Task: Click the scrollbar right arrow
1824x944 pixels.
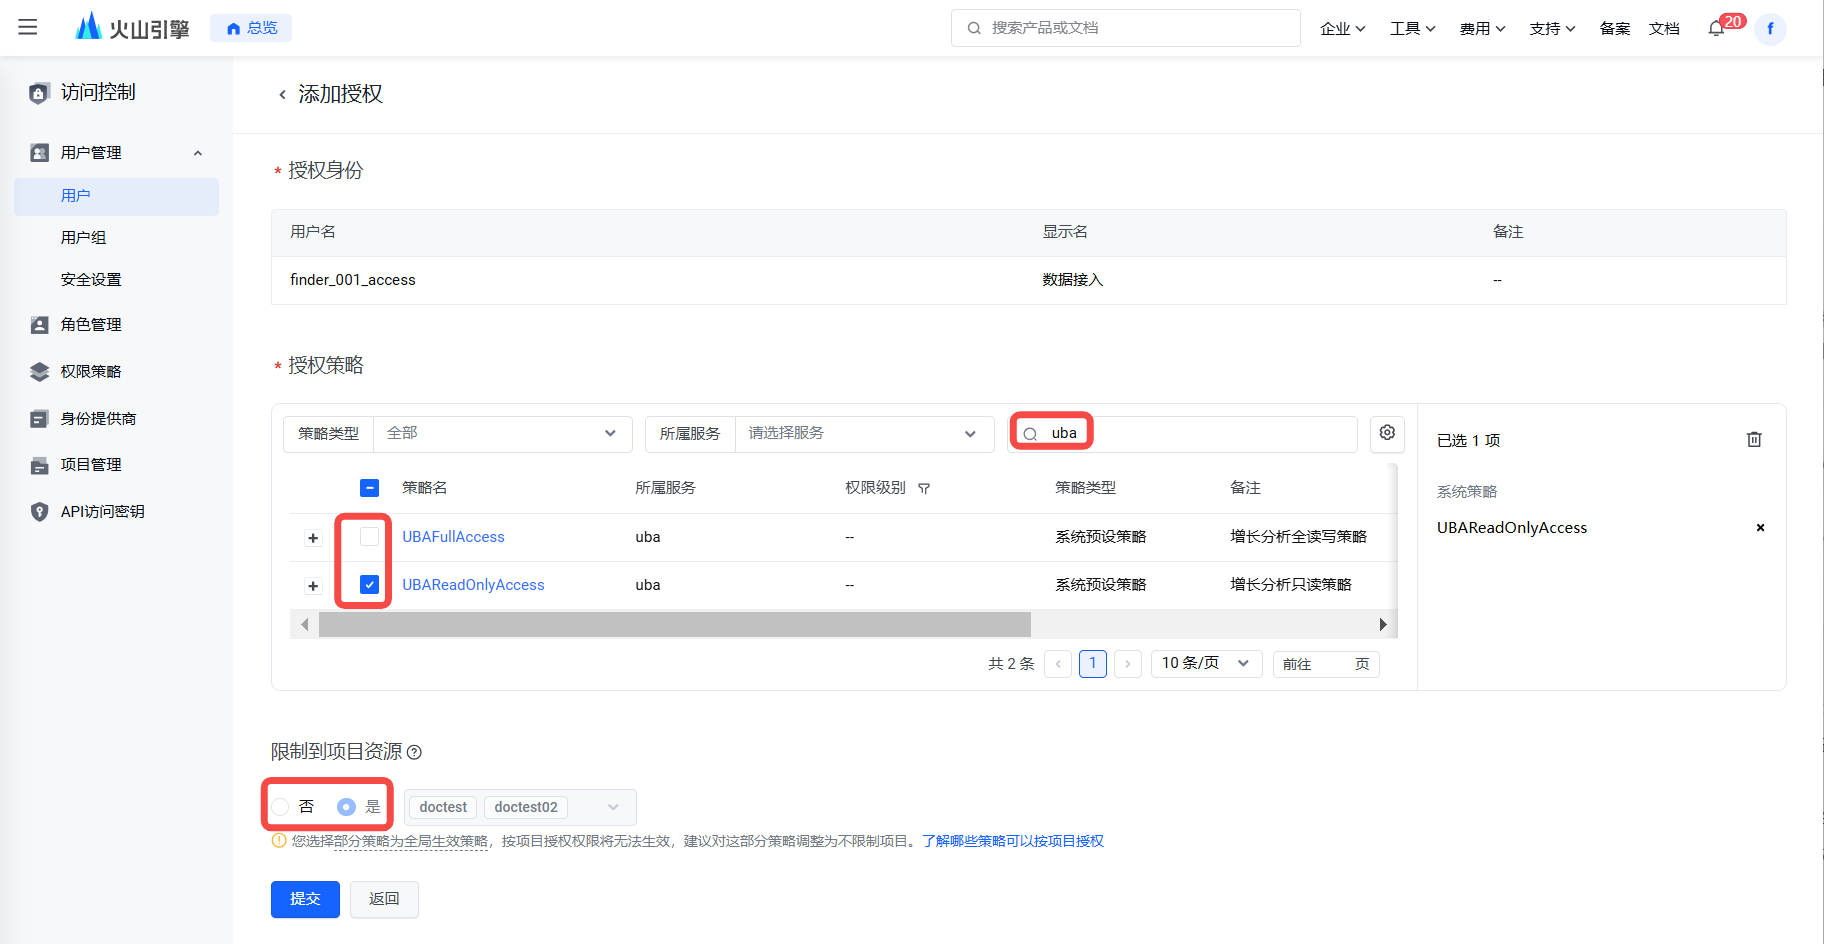Action: click(1383, 625)
